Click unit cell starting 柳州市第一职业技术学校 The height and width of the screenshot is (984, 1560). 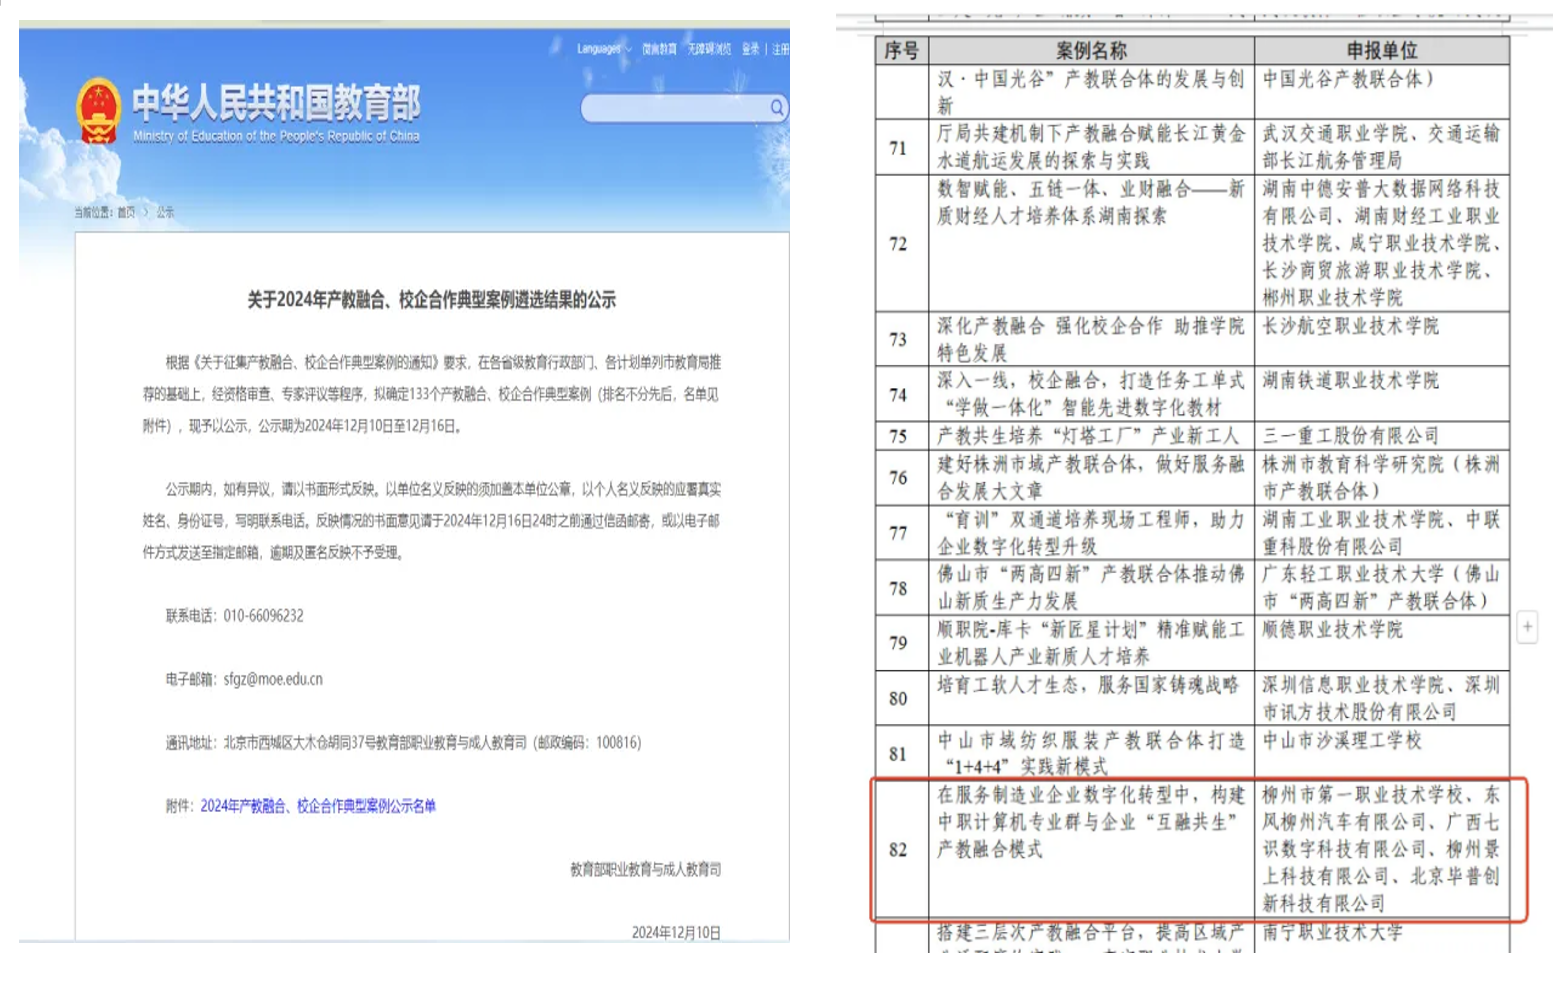click(1381, 850)
